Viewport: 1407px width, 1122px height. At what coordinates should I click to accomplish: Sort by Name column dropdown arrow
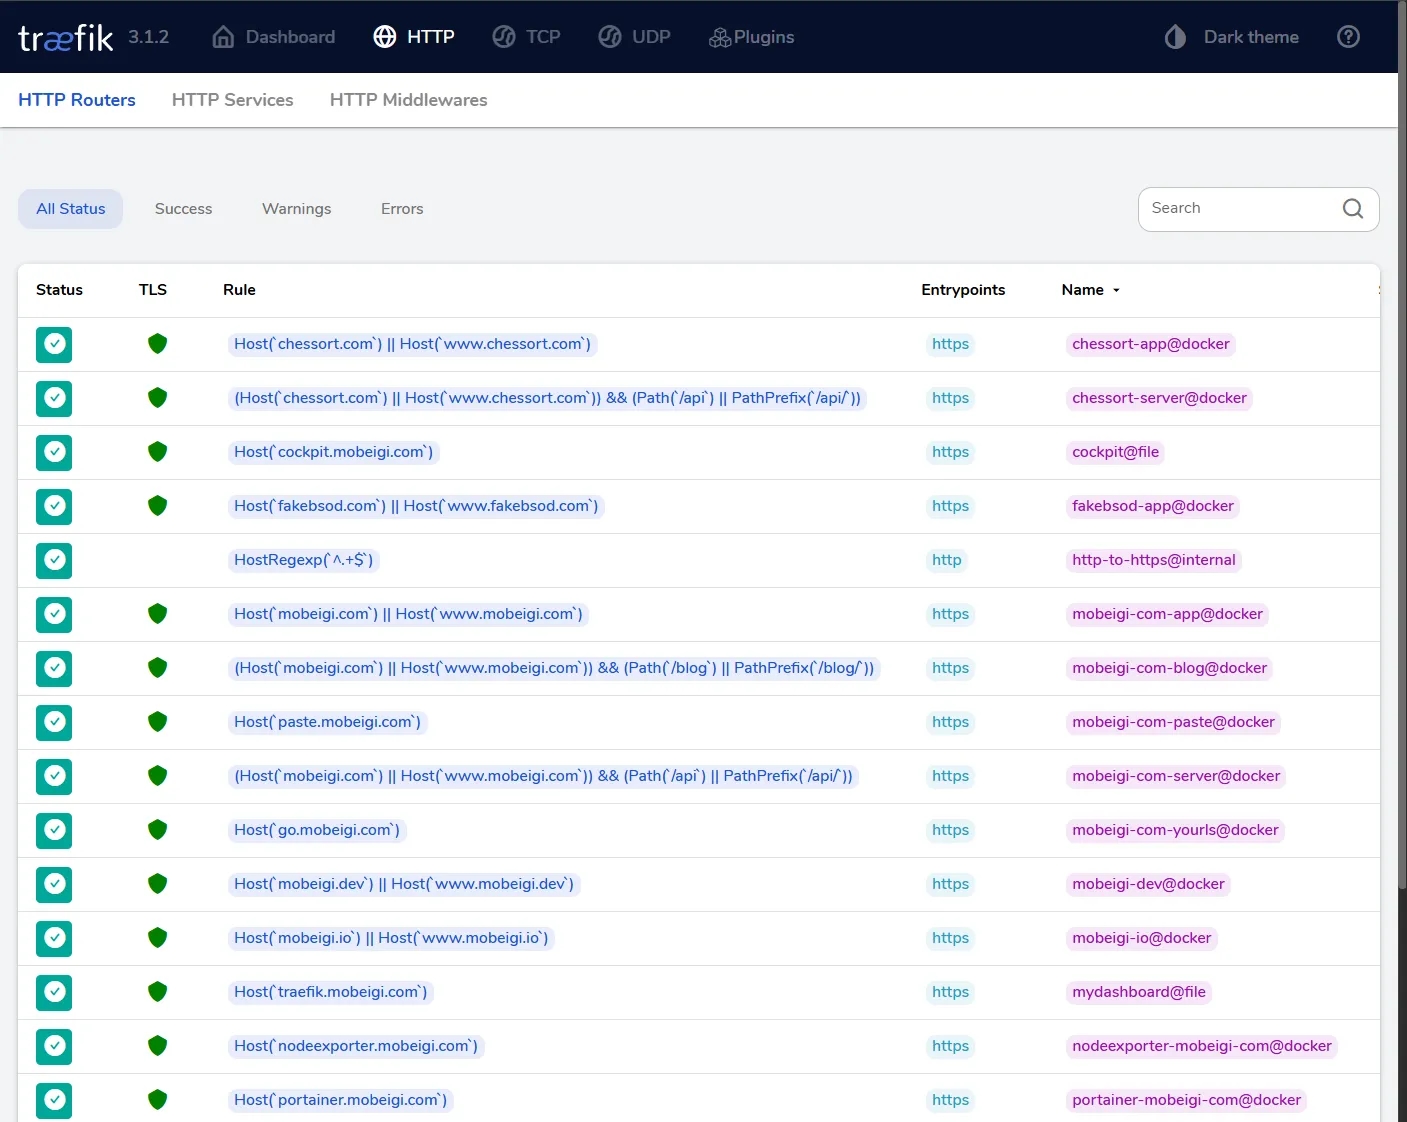point(1116,290)
